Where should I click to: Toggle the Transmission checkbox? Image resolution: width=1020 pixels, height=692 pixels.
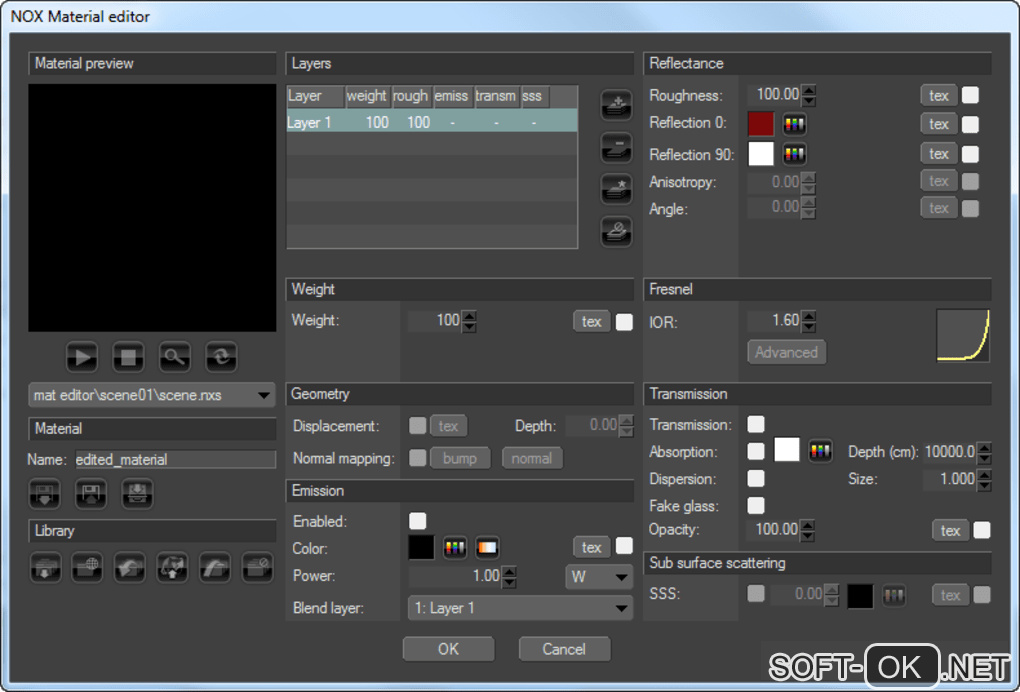tap(757, 425)
